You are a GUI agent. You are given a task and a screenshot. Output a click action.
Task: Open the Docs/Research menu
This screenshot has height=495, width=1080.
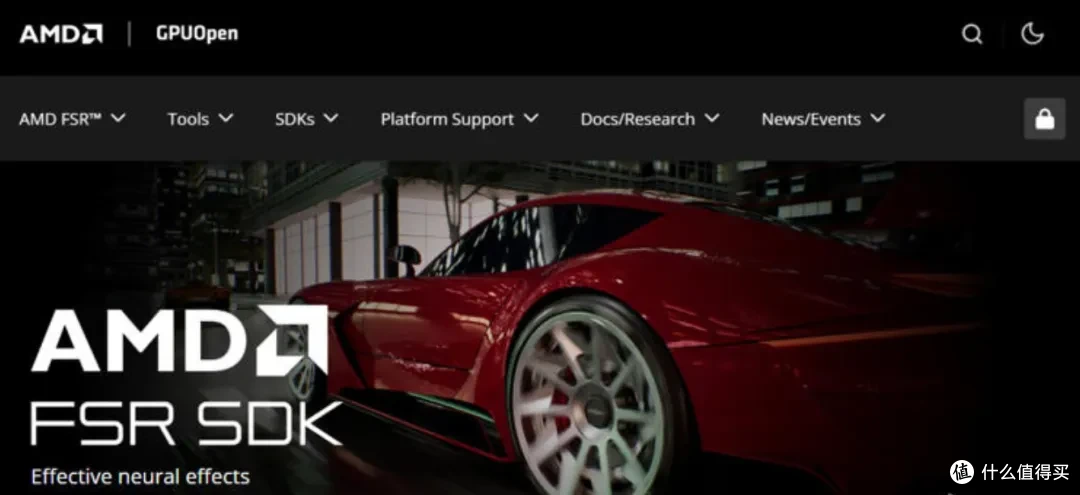click(x=638, y=119)
